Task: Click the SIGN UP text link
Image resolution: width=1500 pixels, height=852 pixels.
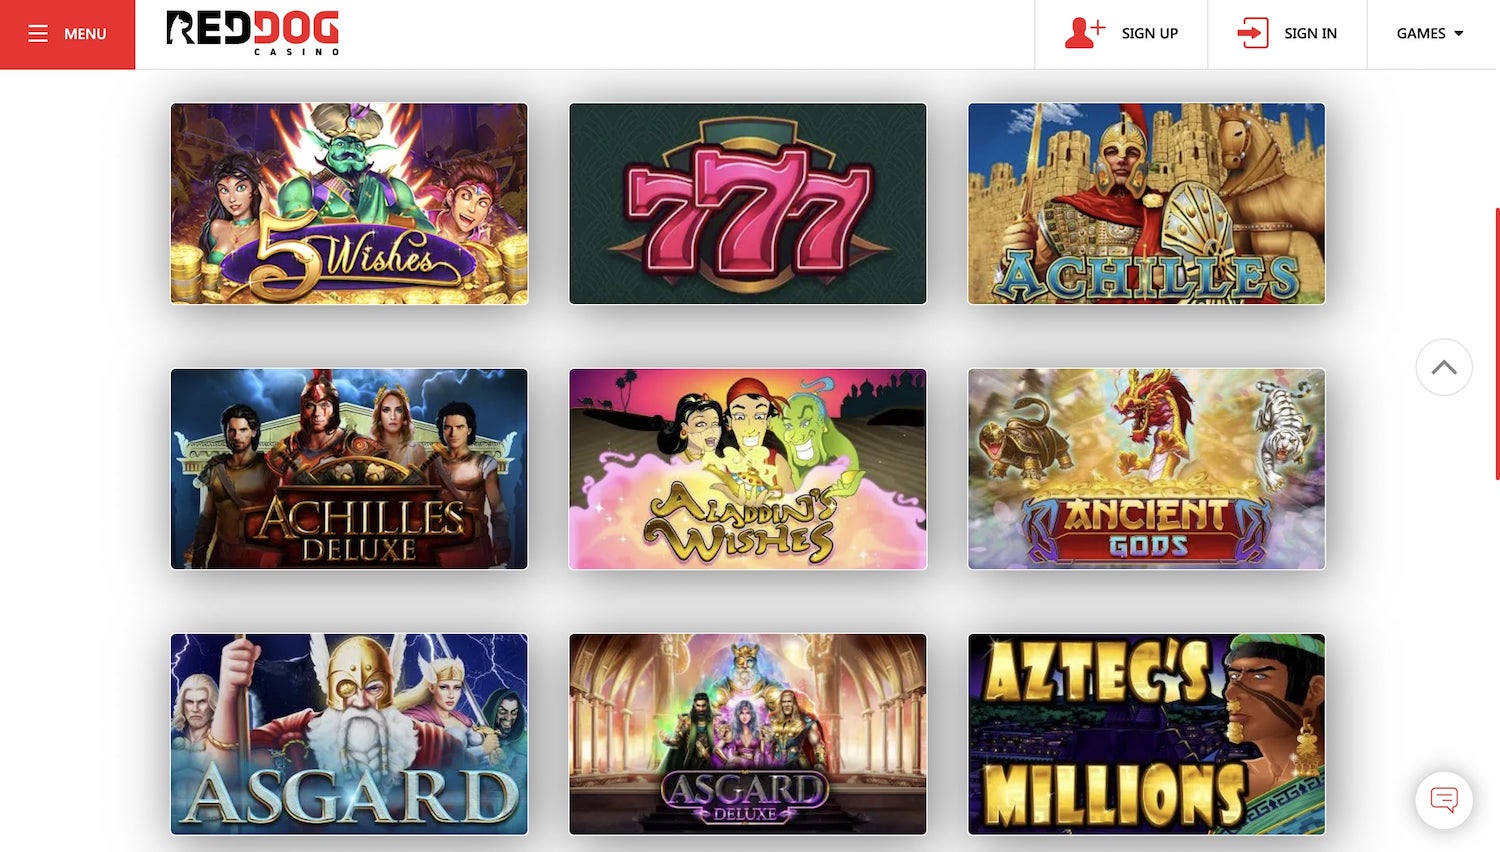Action: point(1150,33)
